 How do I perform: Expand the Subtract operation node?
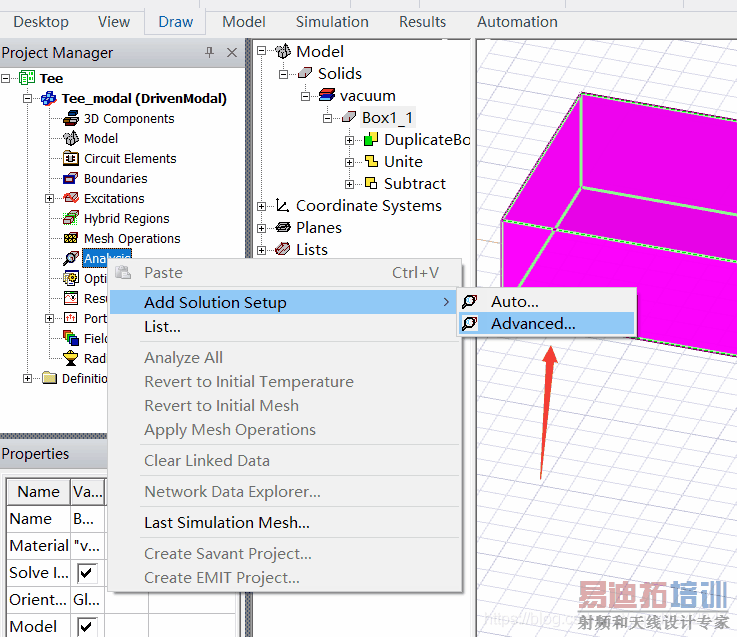tap(349, 184)
